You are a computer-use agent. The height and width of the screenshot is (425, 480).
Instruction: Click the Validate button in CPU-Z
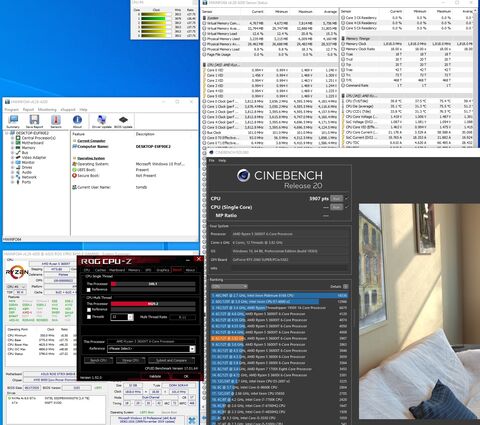coord(155,376)
